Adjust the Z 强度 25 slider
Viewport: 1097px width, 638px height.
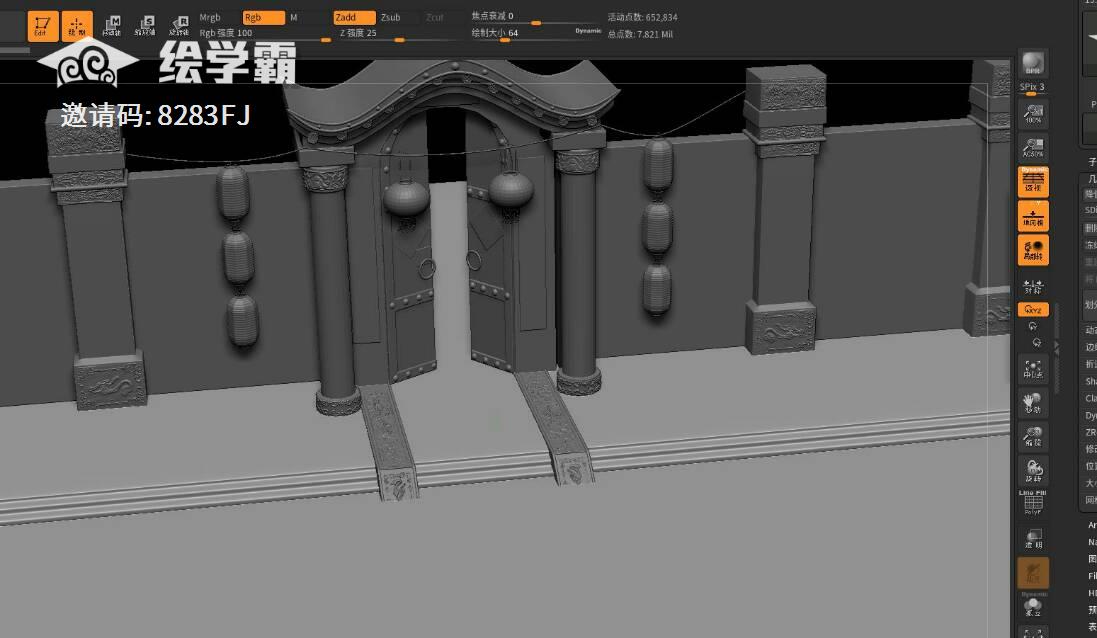coord(397,34)
